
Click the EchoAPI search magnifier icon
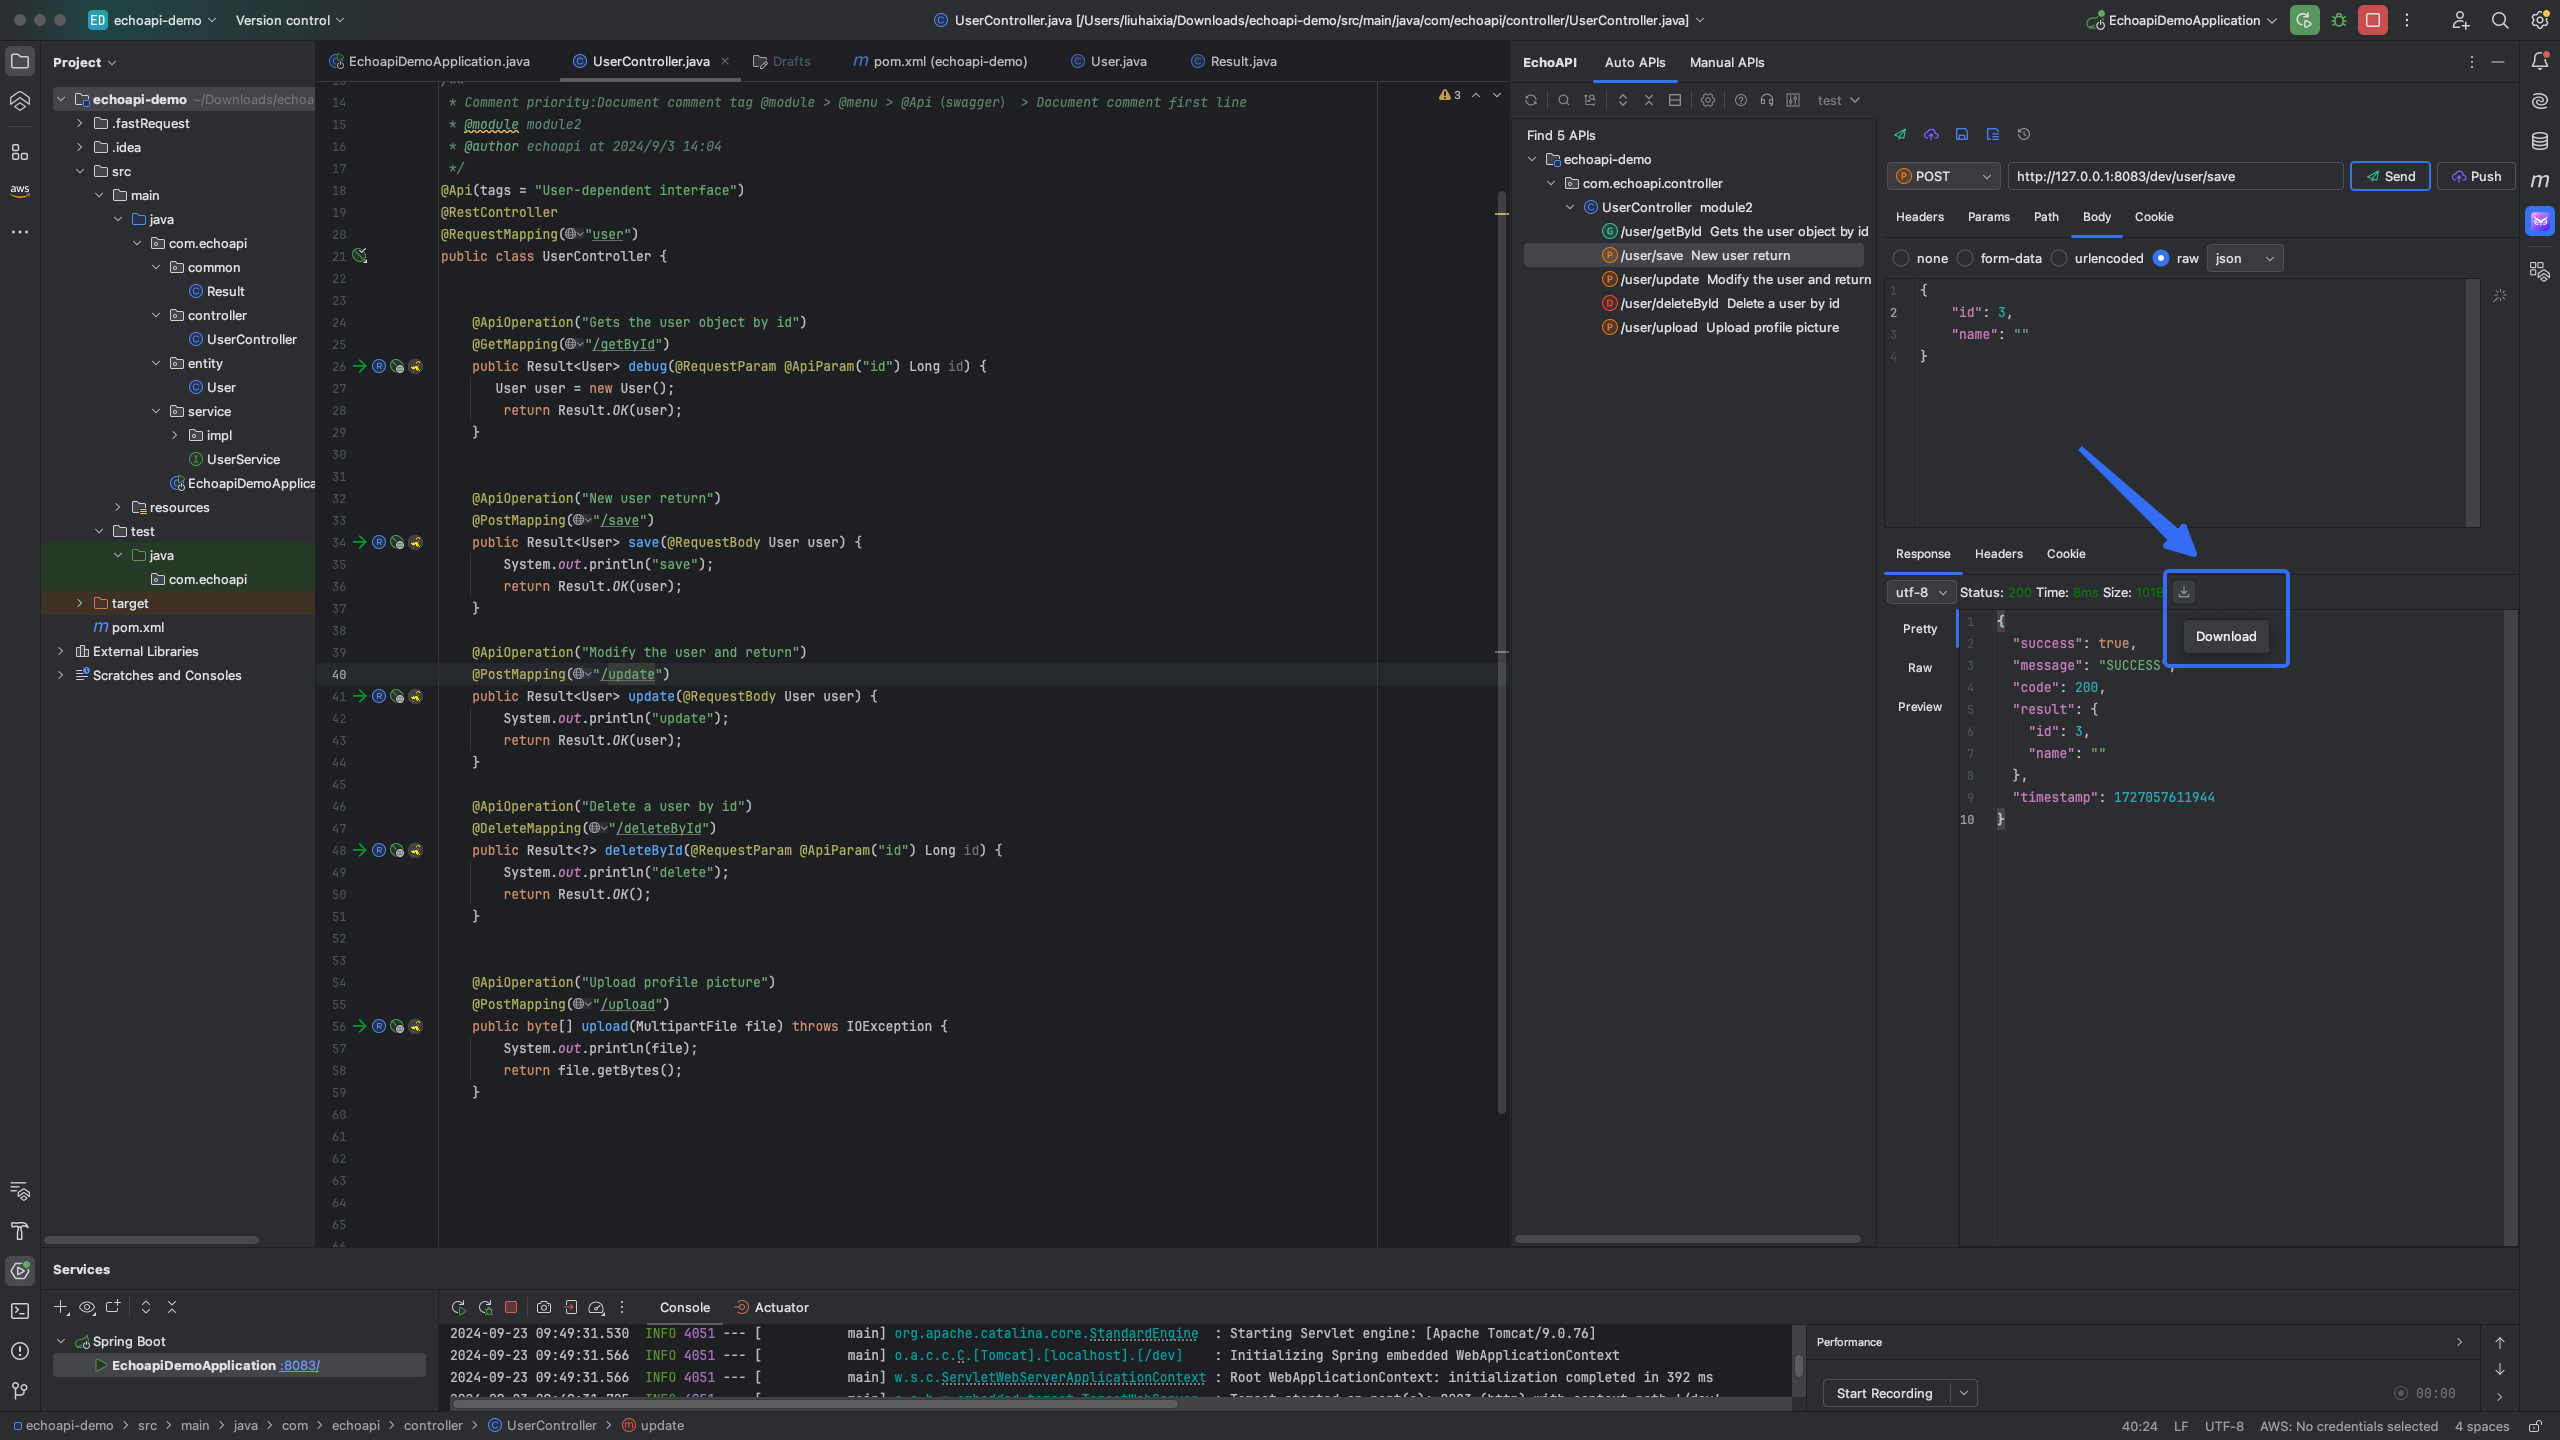tap(1564, 100)
